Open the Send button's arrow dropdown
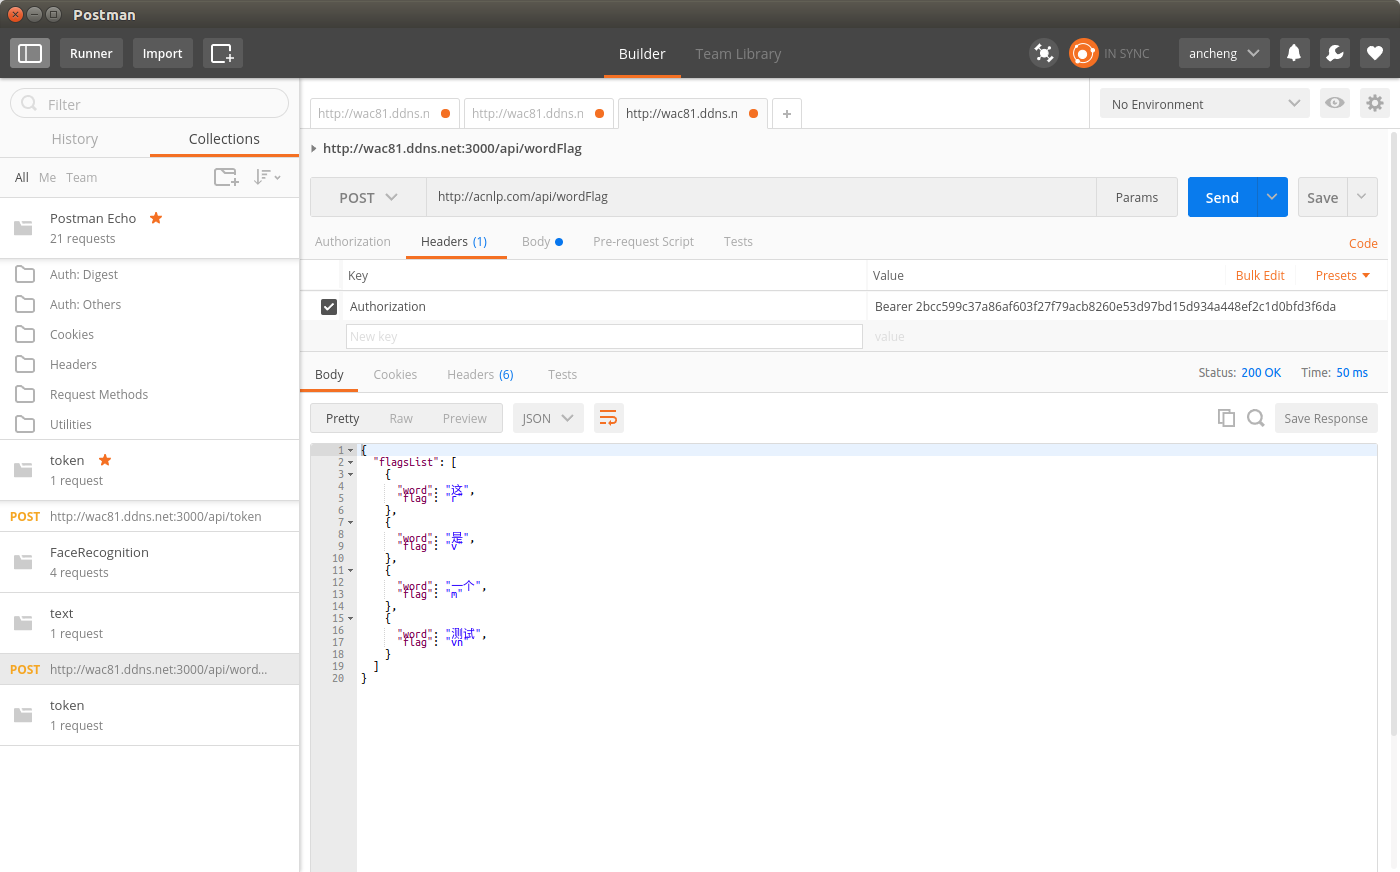 click(x=1272, y=197)
